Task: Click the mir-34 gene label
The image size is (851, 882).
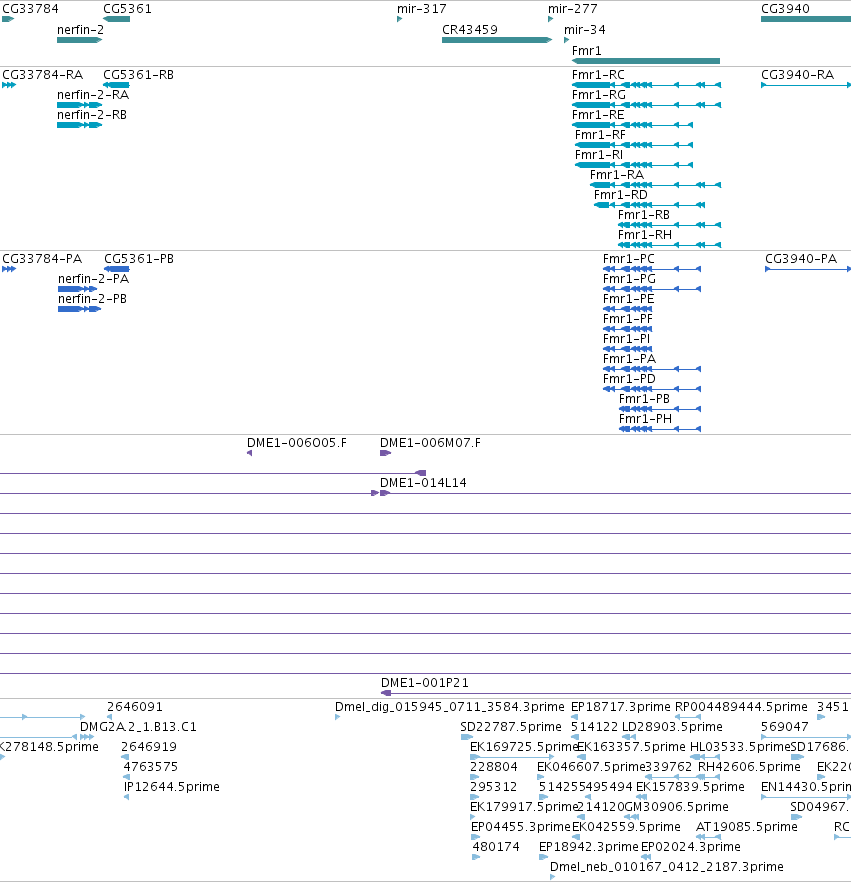Action: (585, 30)
